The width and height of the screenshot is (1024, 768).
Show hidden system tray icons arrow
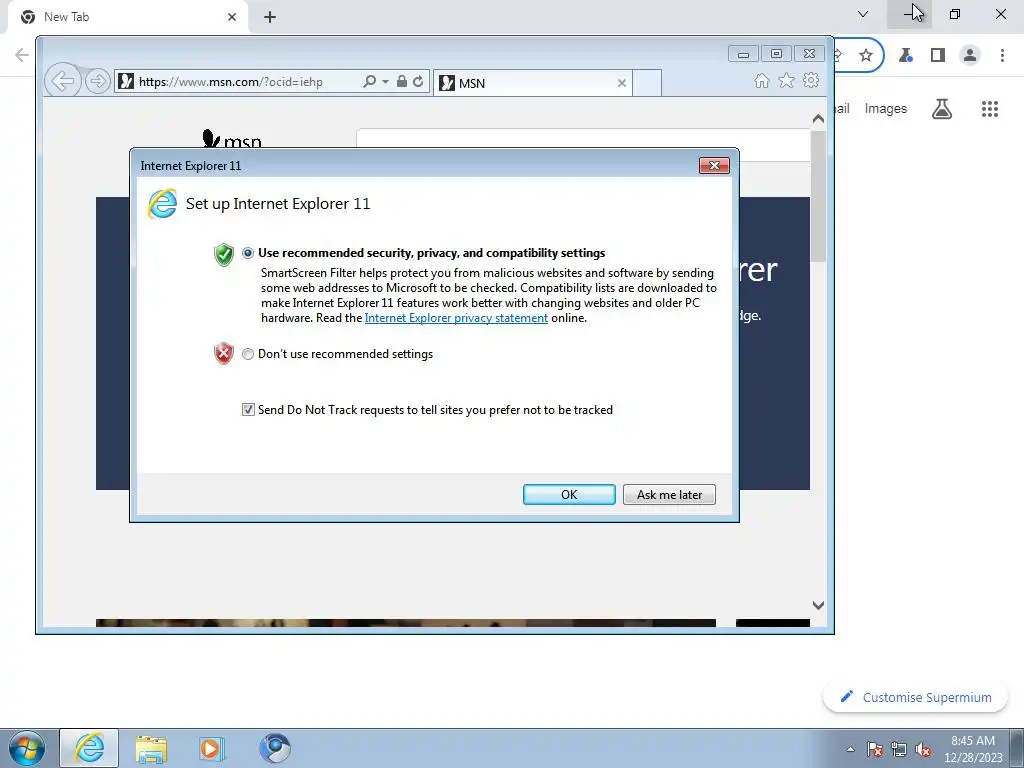(850, 749)
